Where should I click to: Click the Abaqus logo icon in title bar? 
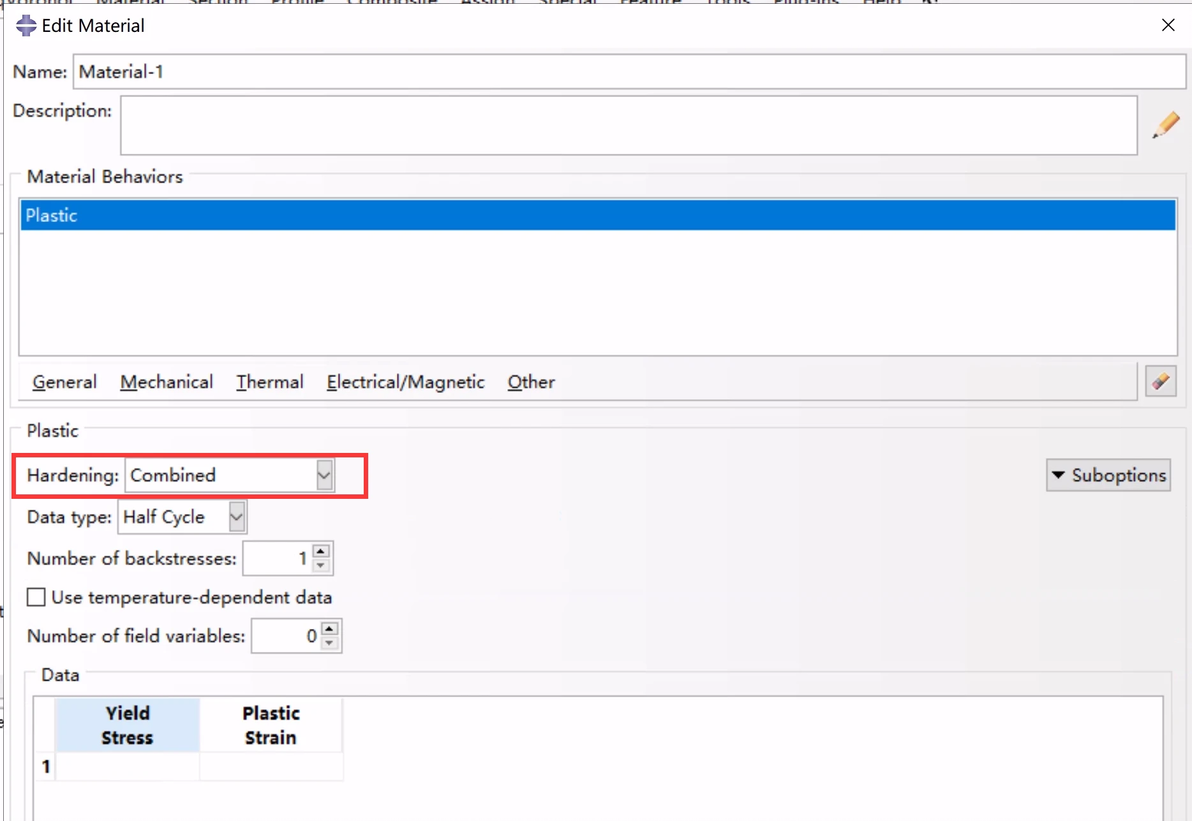(x=26, y=26)
